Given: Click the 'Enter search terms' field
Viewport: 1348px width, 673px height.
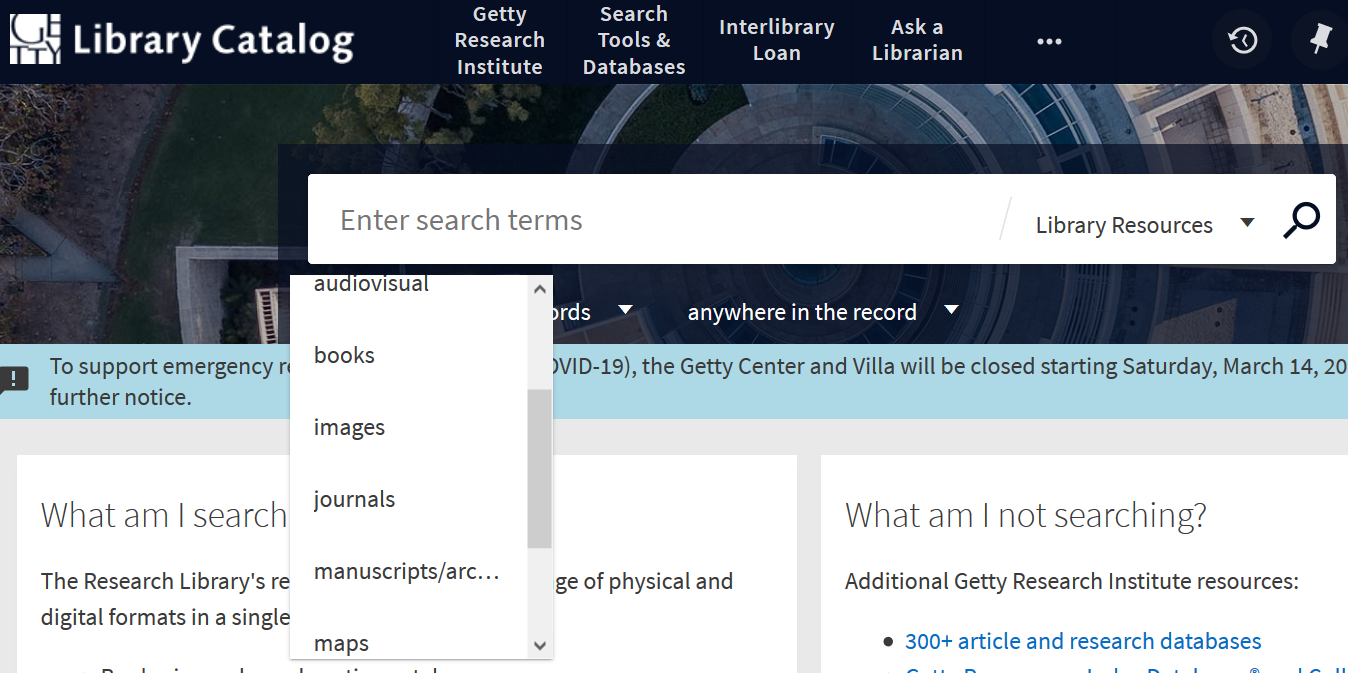Looking at the screenshot, I should pyautogui.click(x=650, y=220).
